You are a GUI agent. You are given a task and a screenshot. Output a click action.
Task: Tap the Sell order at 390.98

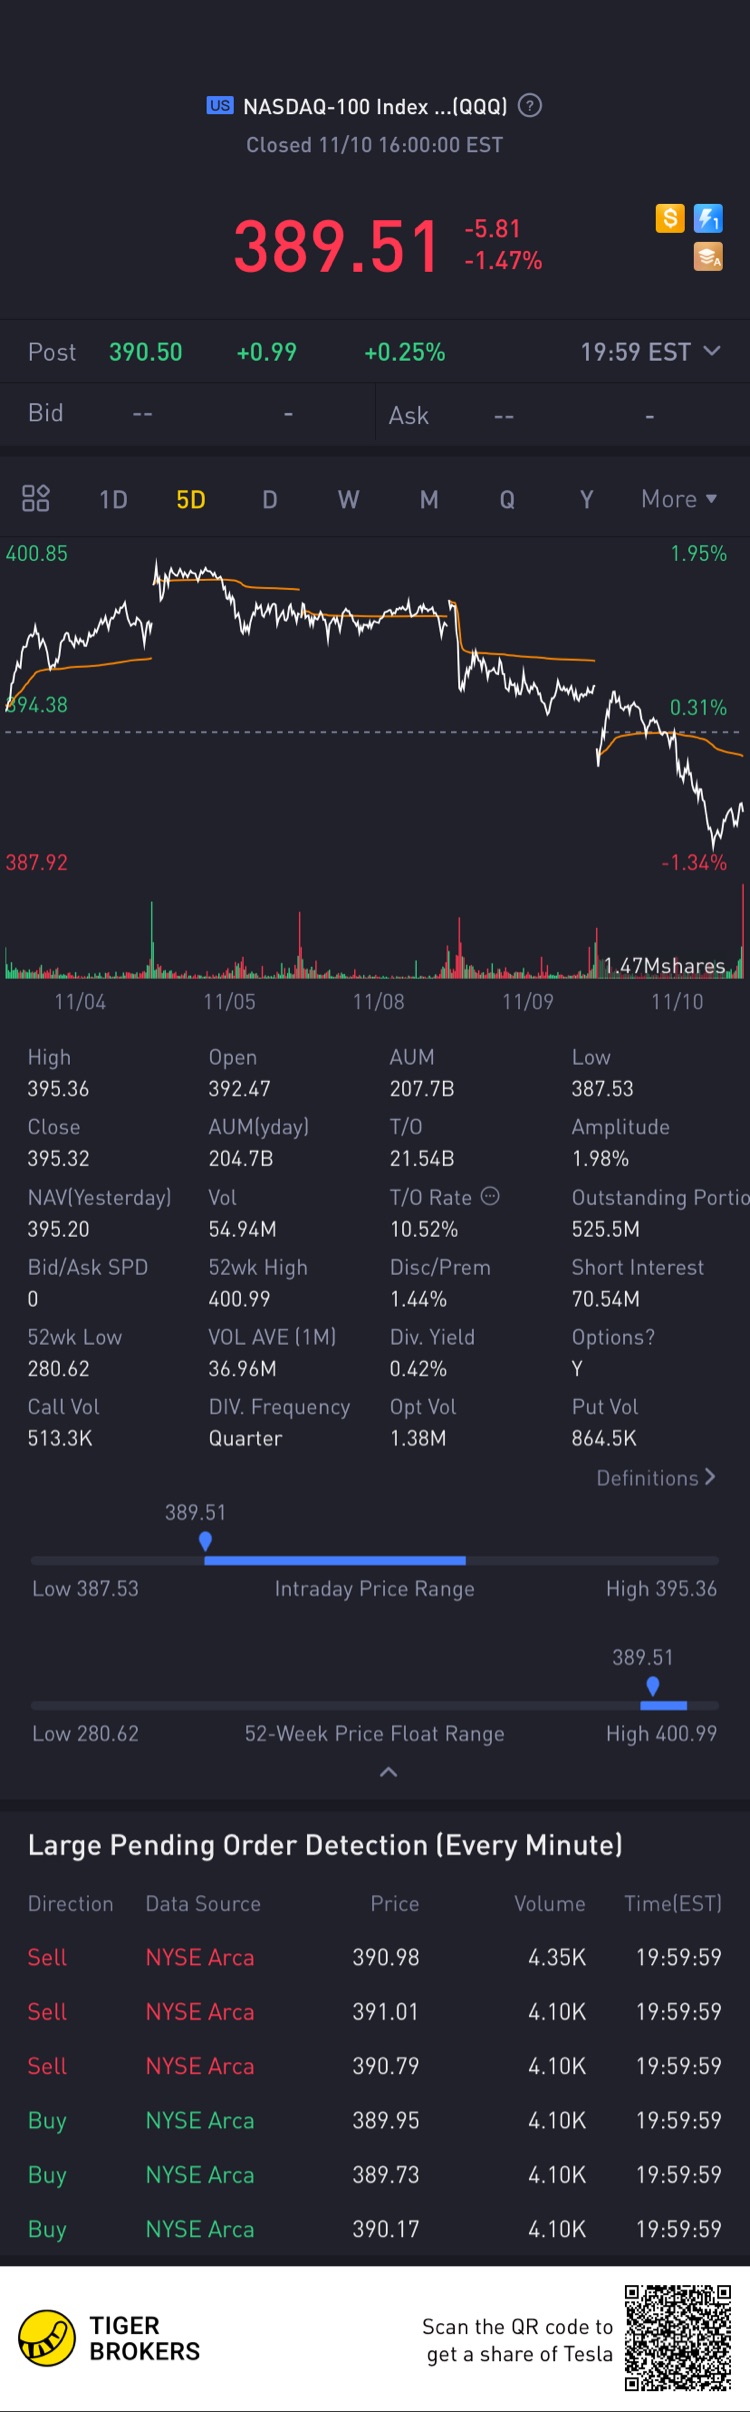pos(375,1957)
